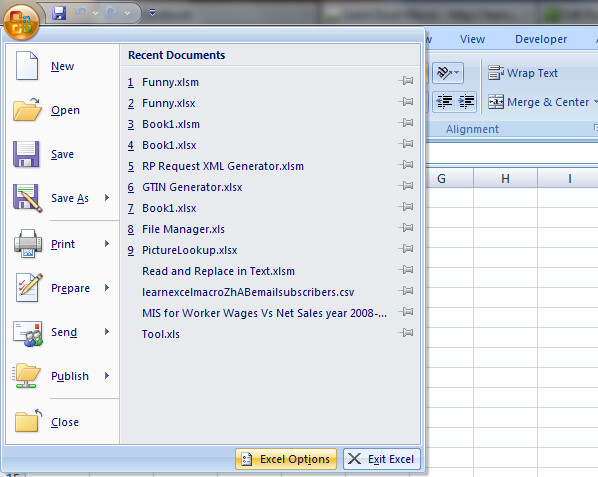Pin Funny.xlsm to the recent list
The width and height of the screenshot is (598, 477).
406,81
